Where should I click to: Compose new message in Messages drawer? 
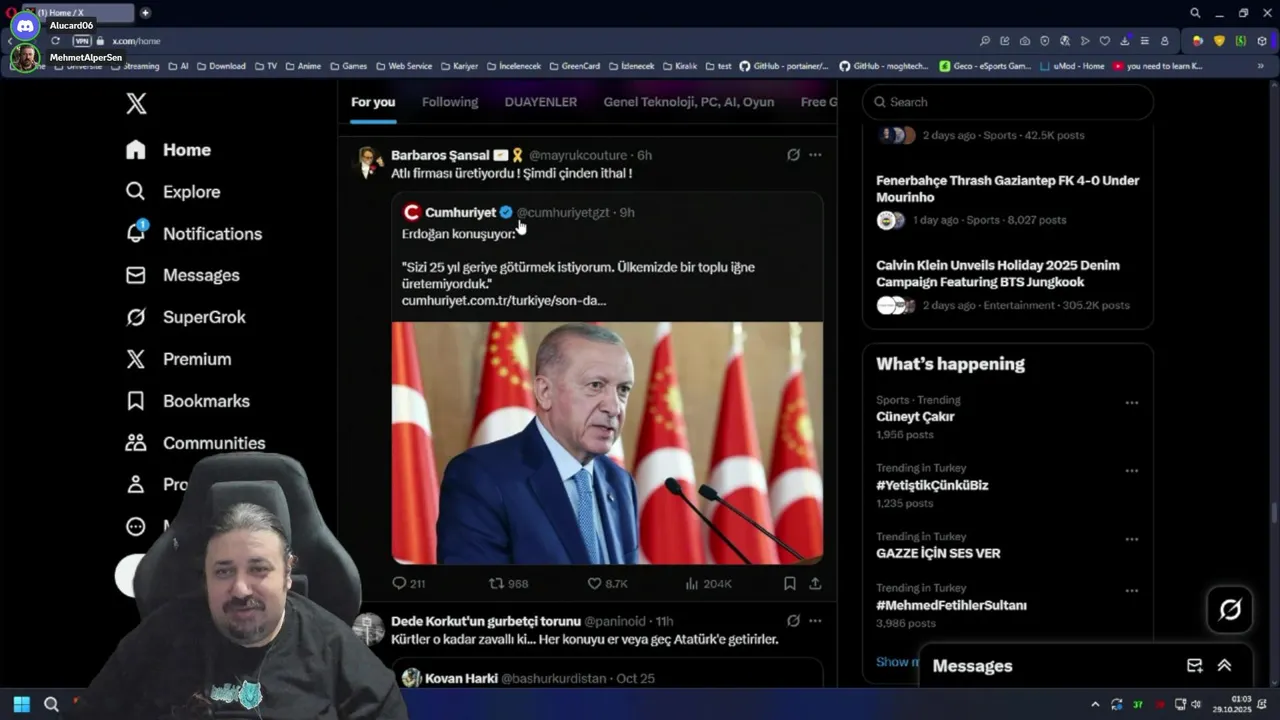[1194, 666]
